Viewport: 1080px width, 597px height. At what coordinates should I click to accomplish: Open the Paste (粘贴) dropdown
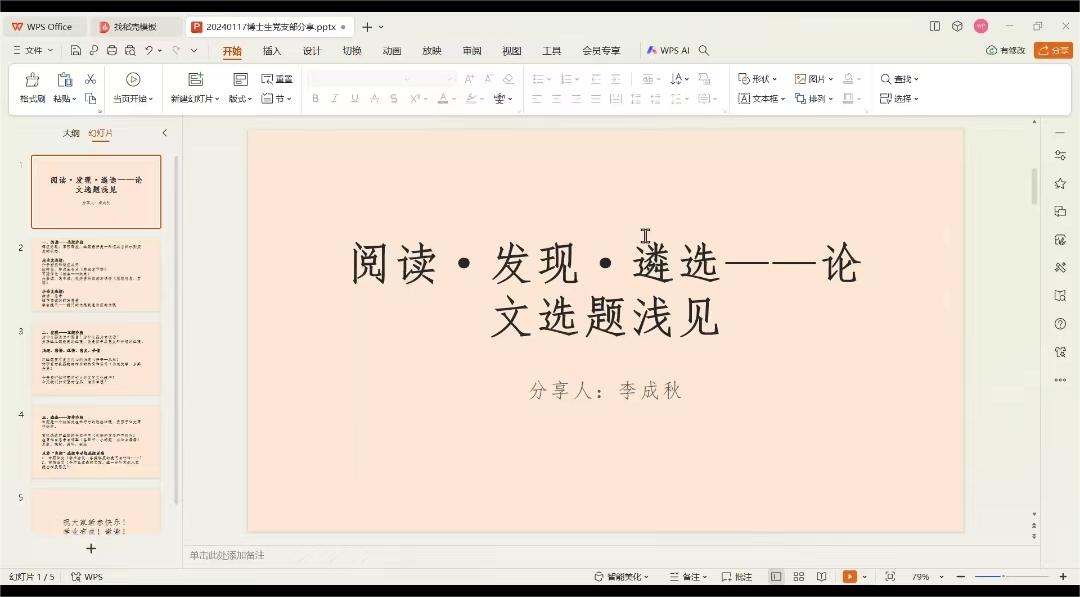coord(65,98)
